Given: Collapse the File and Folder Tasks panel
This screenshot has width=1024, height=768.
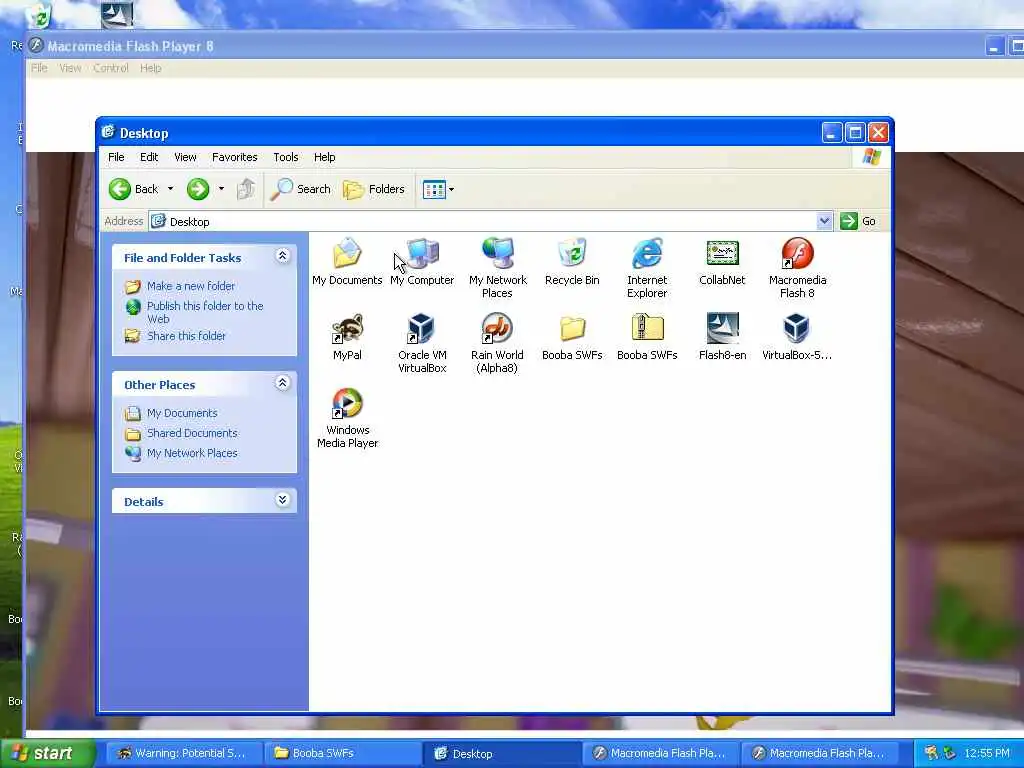Looking at the screenshot, I should [282, 256].
